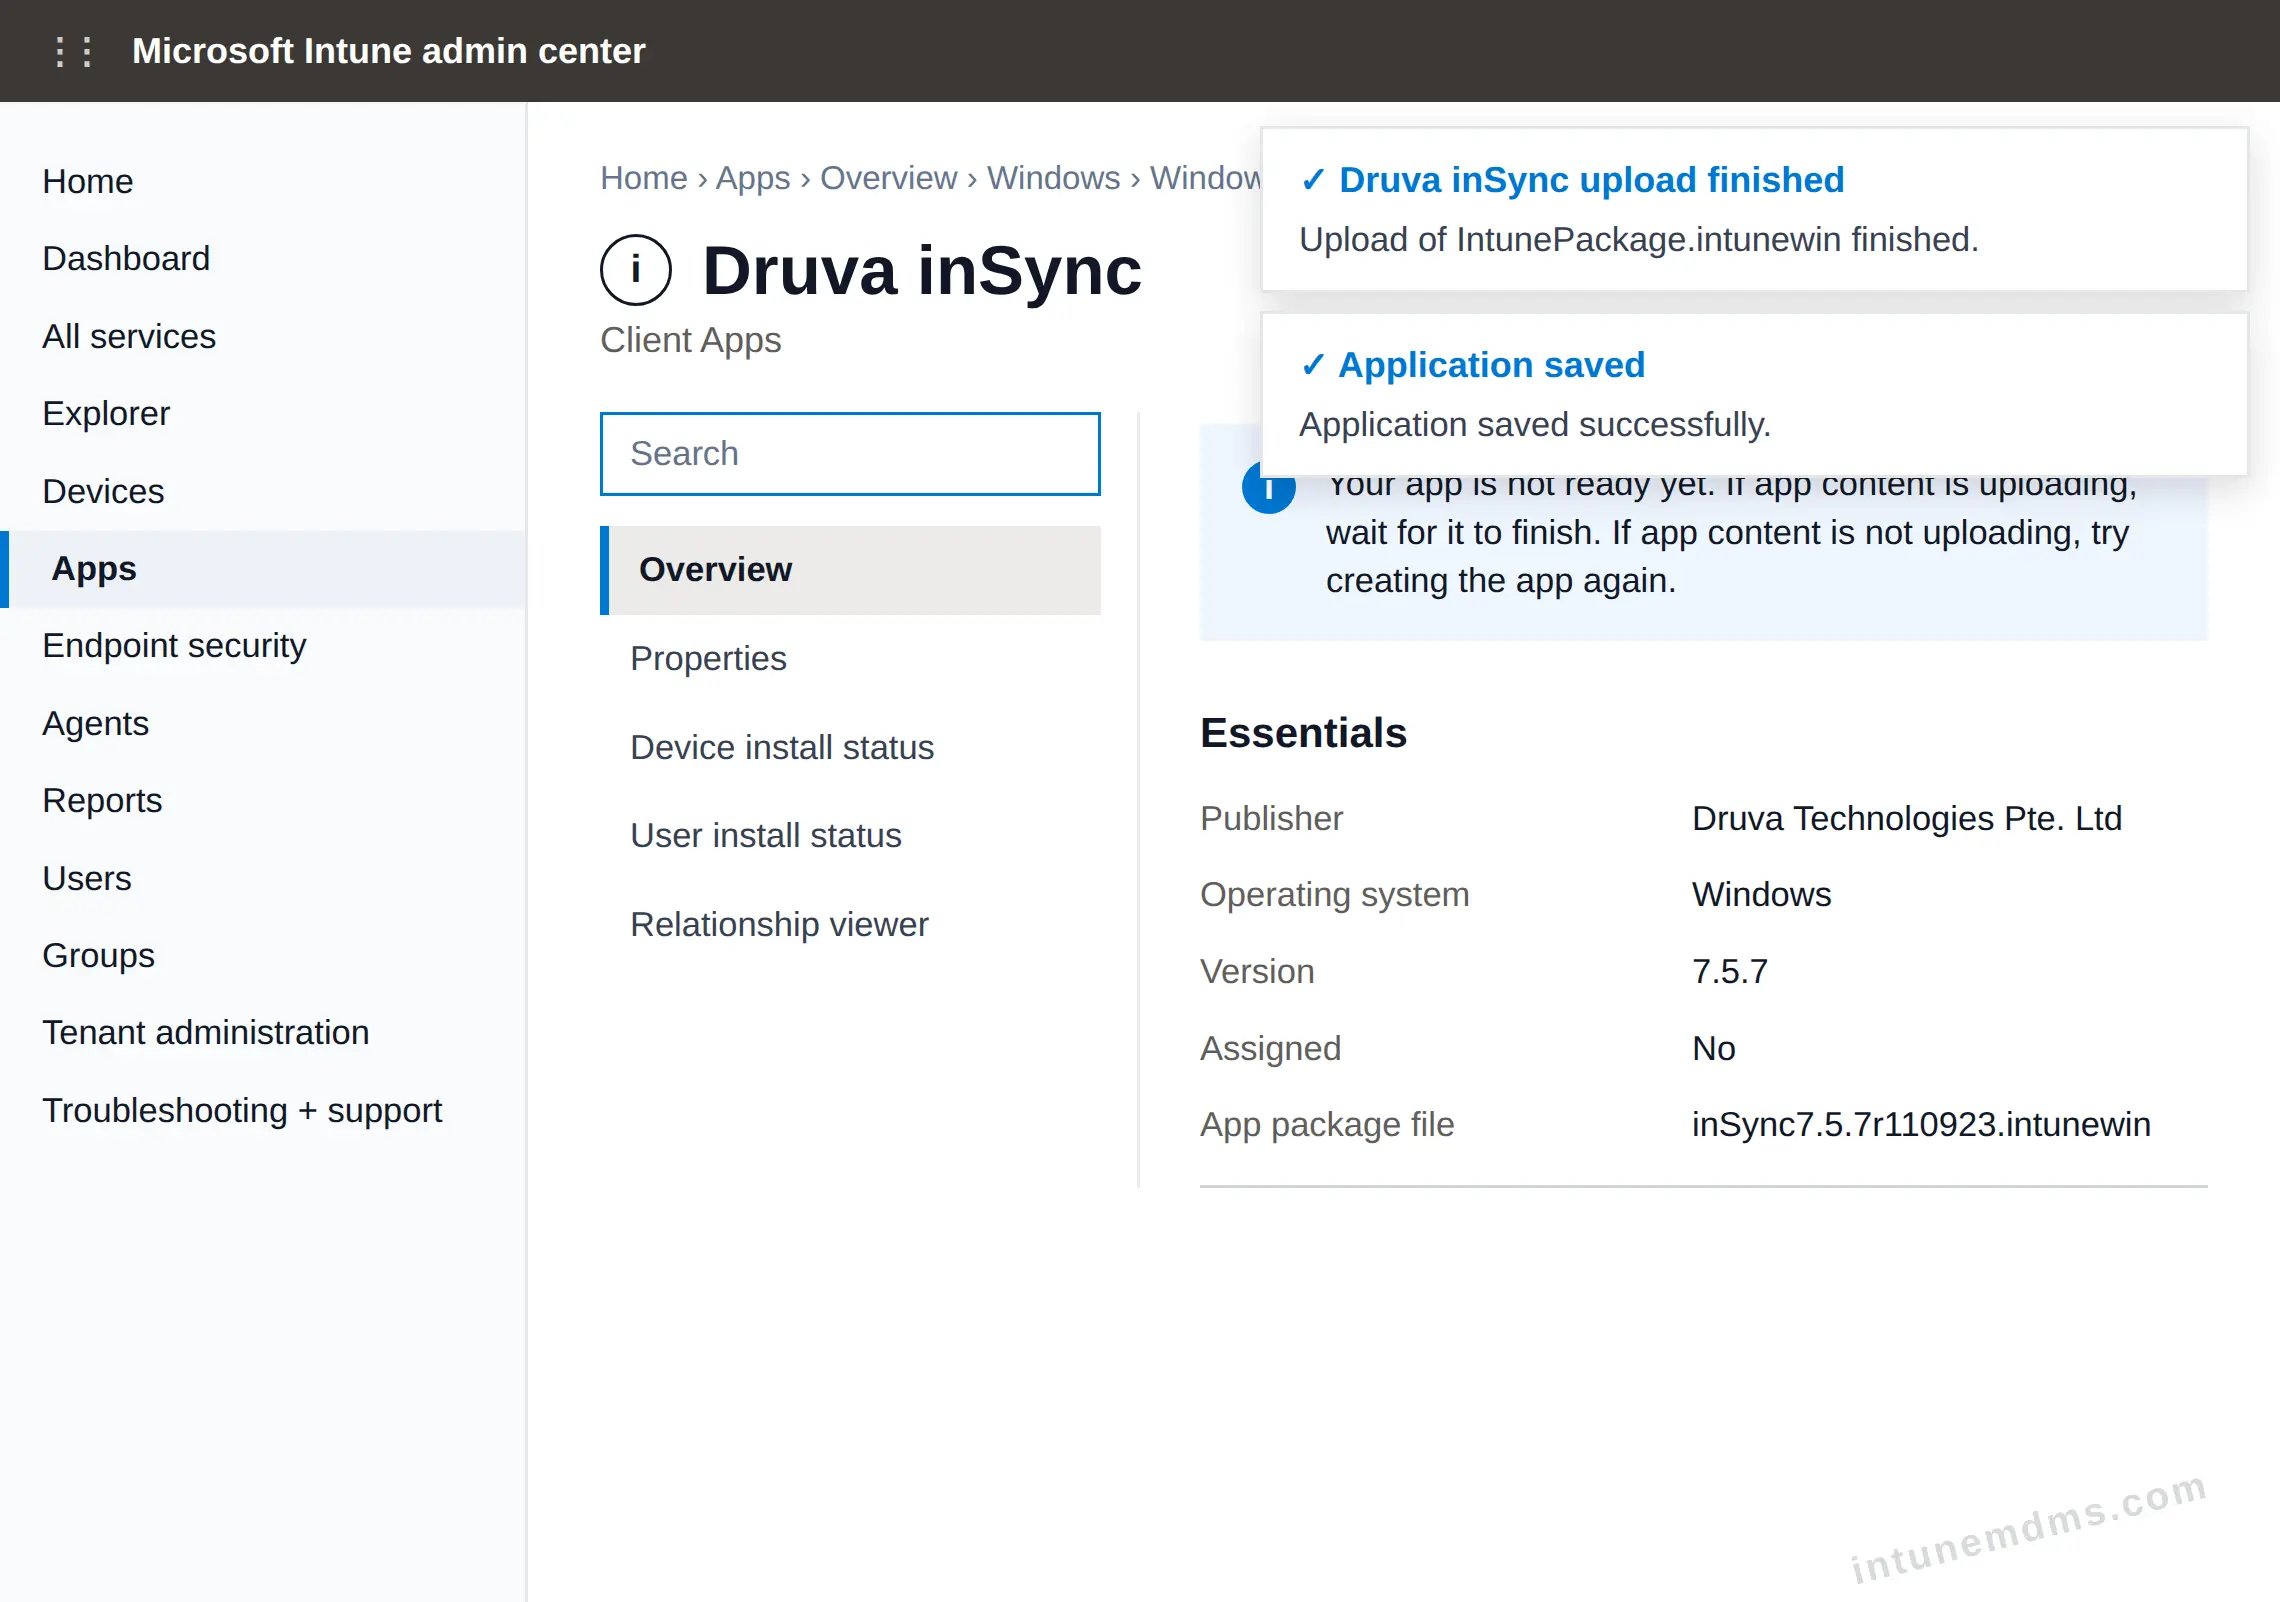Click the Druva inSync page title
The height and width of the screenshot is (1602, 2280).
click(922, 270)
